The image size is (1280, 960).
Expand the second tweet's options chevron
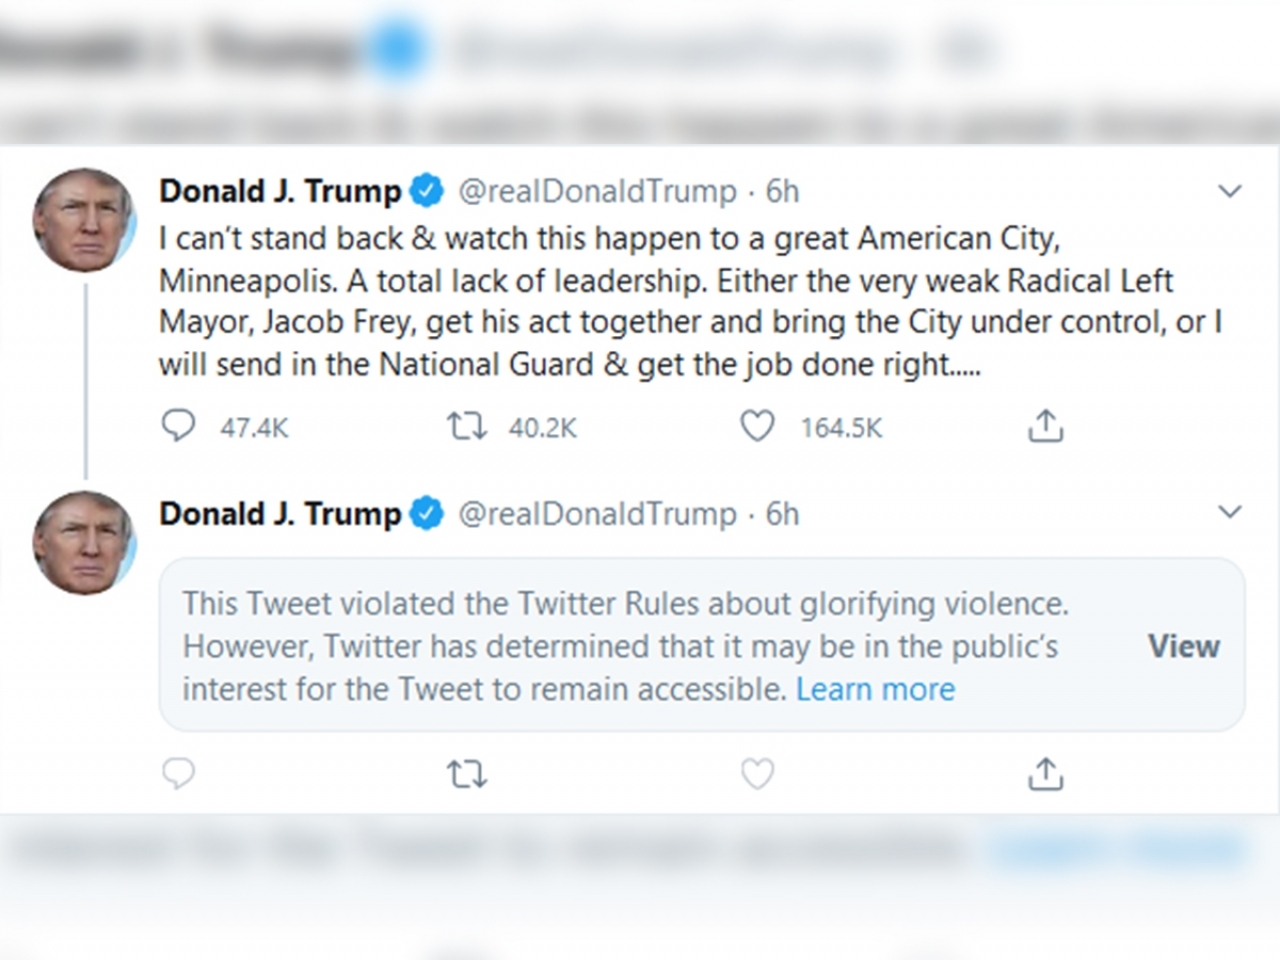[1229, 513]
